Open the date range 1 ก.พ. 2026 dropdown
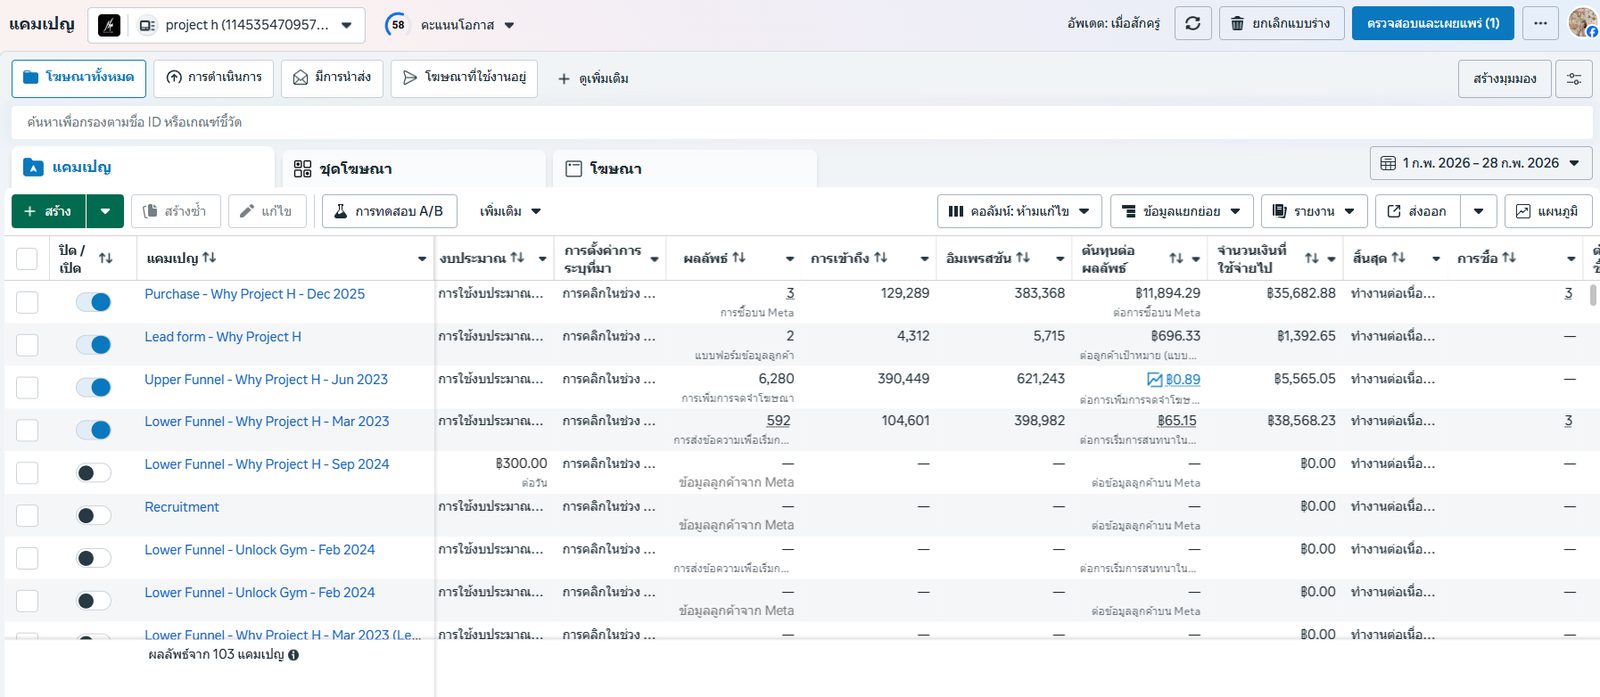The image size is (1600, 697). (1481, 163)
